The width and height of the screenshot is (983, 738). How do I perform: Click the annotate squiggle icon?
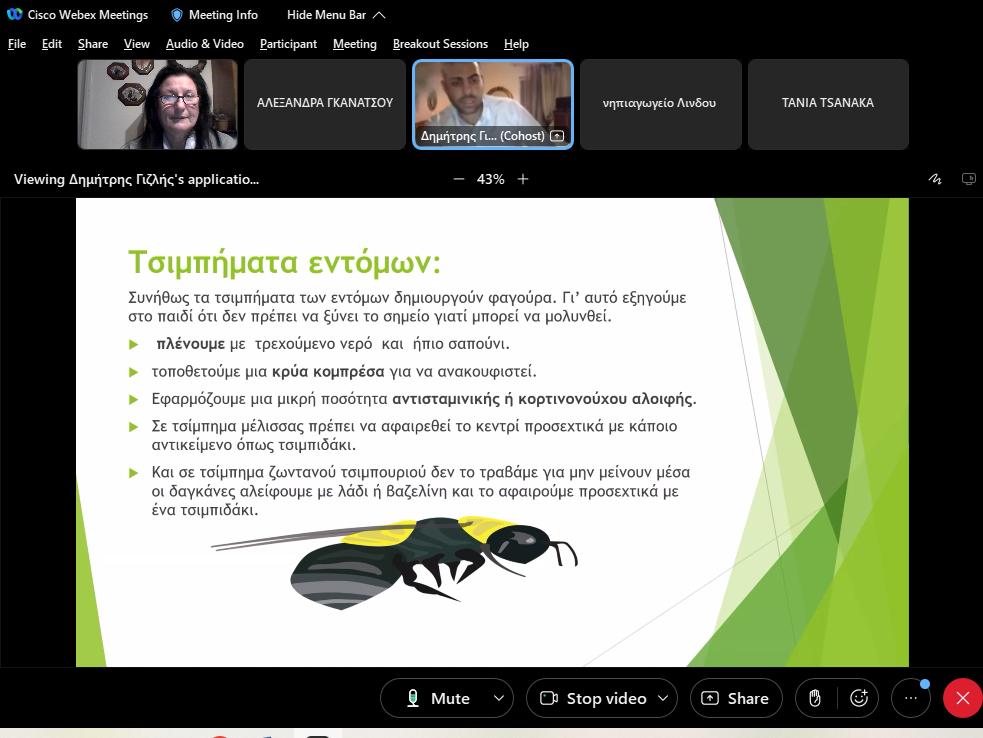pyautogui.click(x=935, y=179)
